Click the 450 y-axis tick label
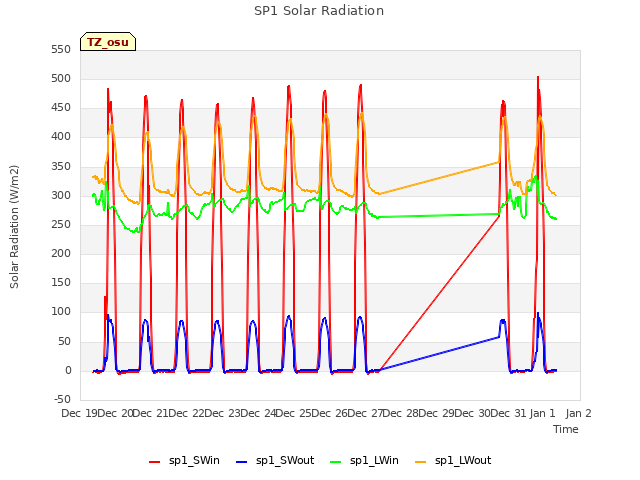This screenshot has width=640, height=480. pyautogui.click(x=61, y=108)
